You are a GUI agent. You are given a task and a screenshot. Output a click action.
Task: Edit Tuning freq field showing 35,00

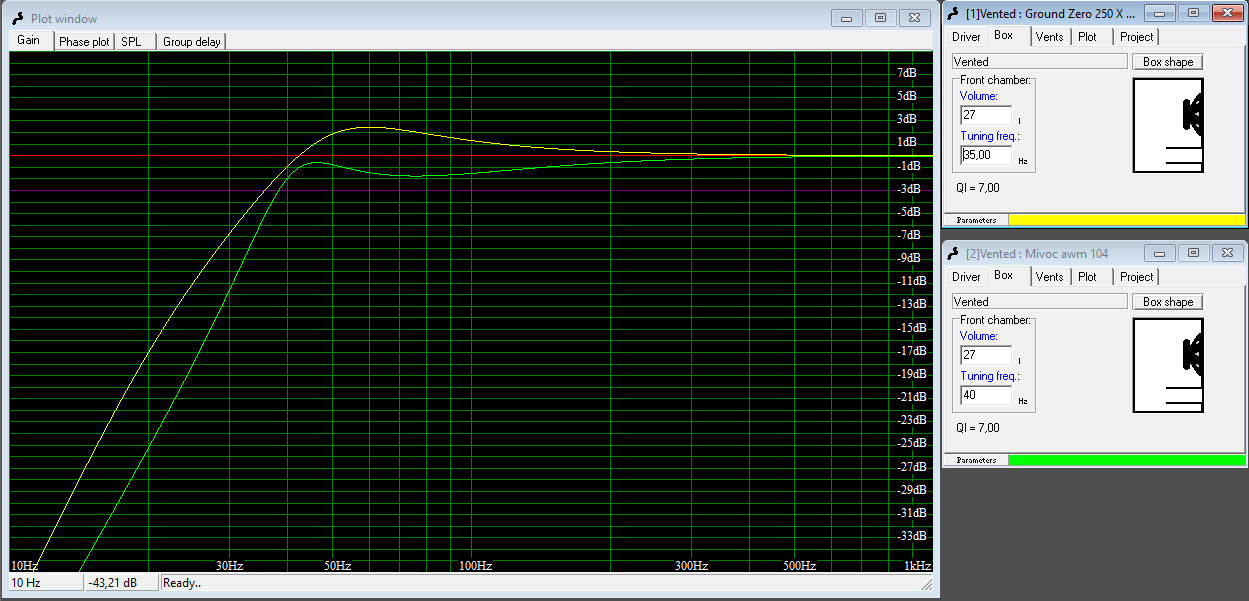point(985,155)
